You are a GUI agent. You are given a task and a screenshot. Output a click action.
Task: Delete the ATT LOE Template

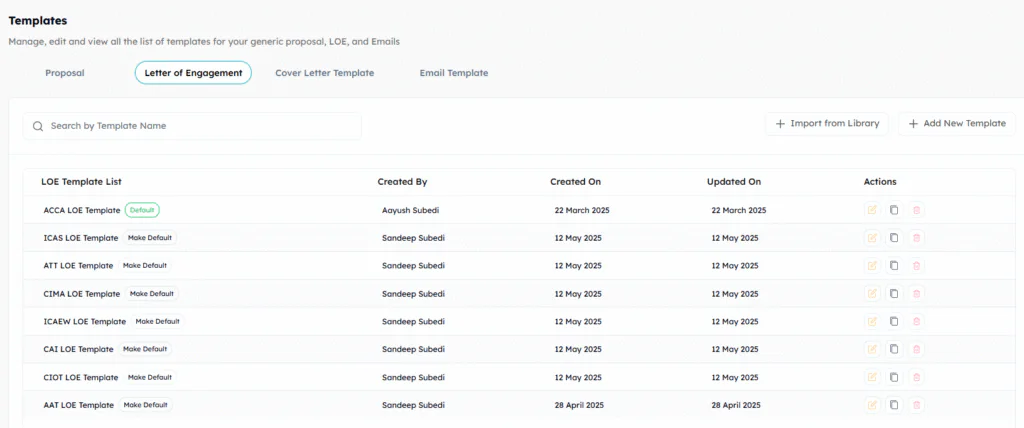pyautogui.click(x=917, y=266)
